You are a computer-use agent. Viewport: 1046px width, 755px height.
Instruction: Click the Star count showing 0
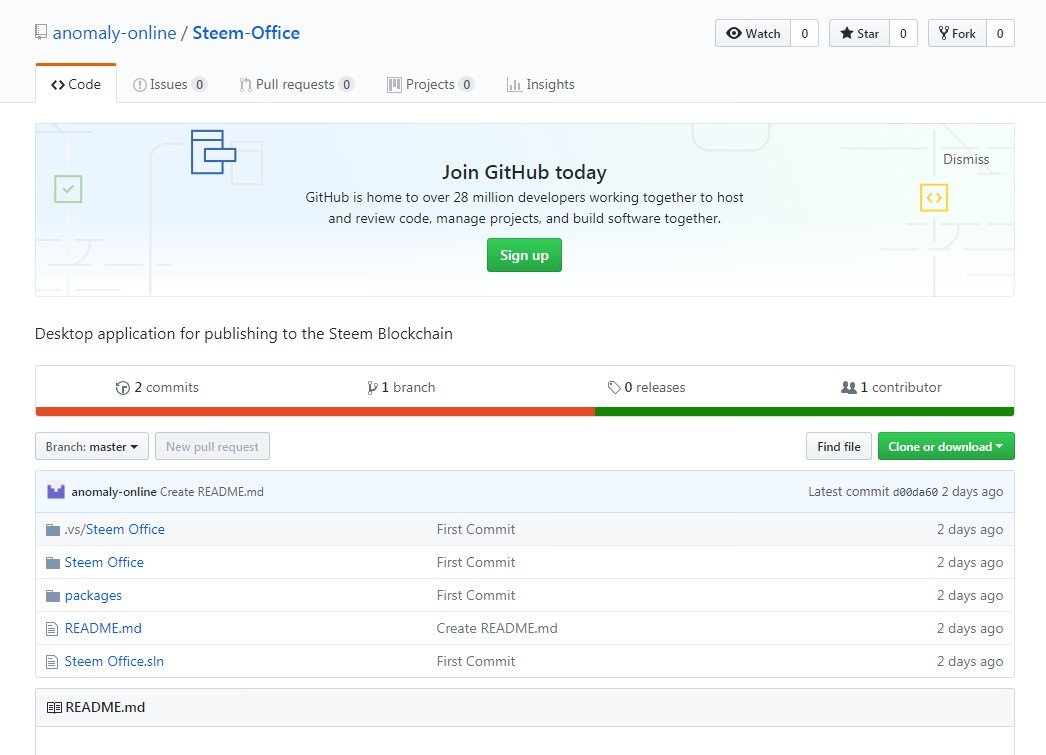(x=903, y=33)
